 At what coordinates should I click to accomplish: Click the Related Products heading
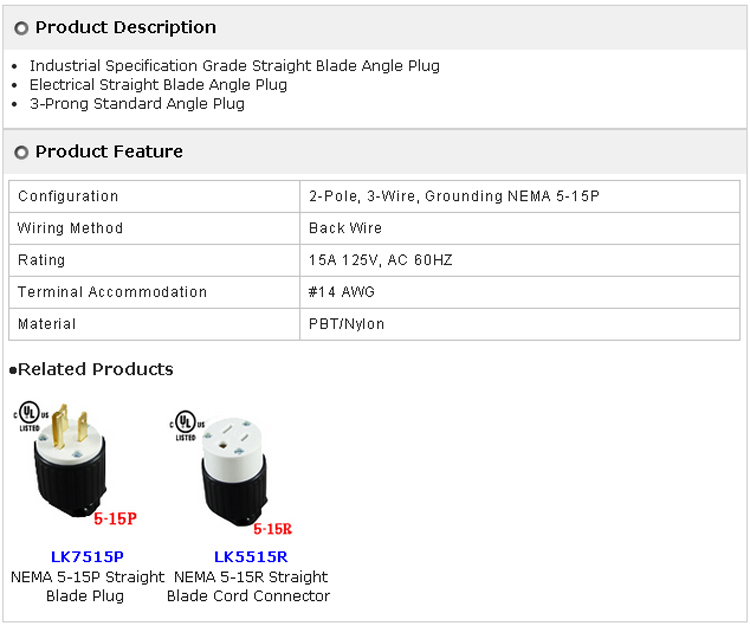95,369
